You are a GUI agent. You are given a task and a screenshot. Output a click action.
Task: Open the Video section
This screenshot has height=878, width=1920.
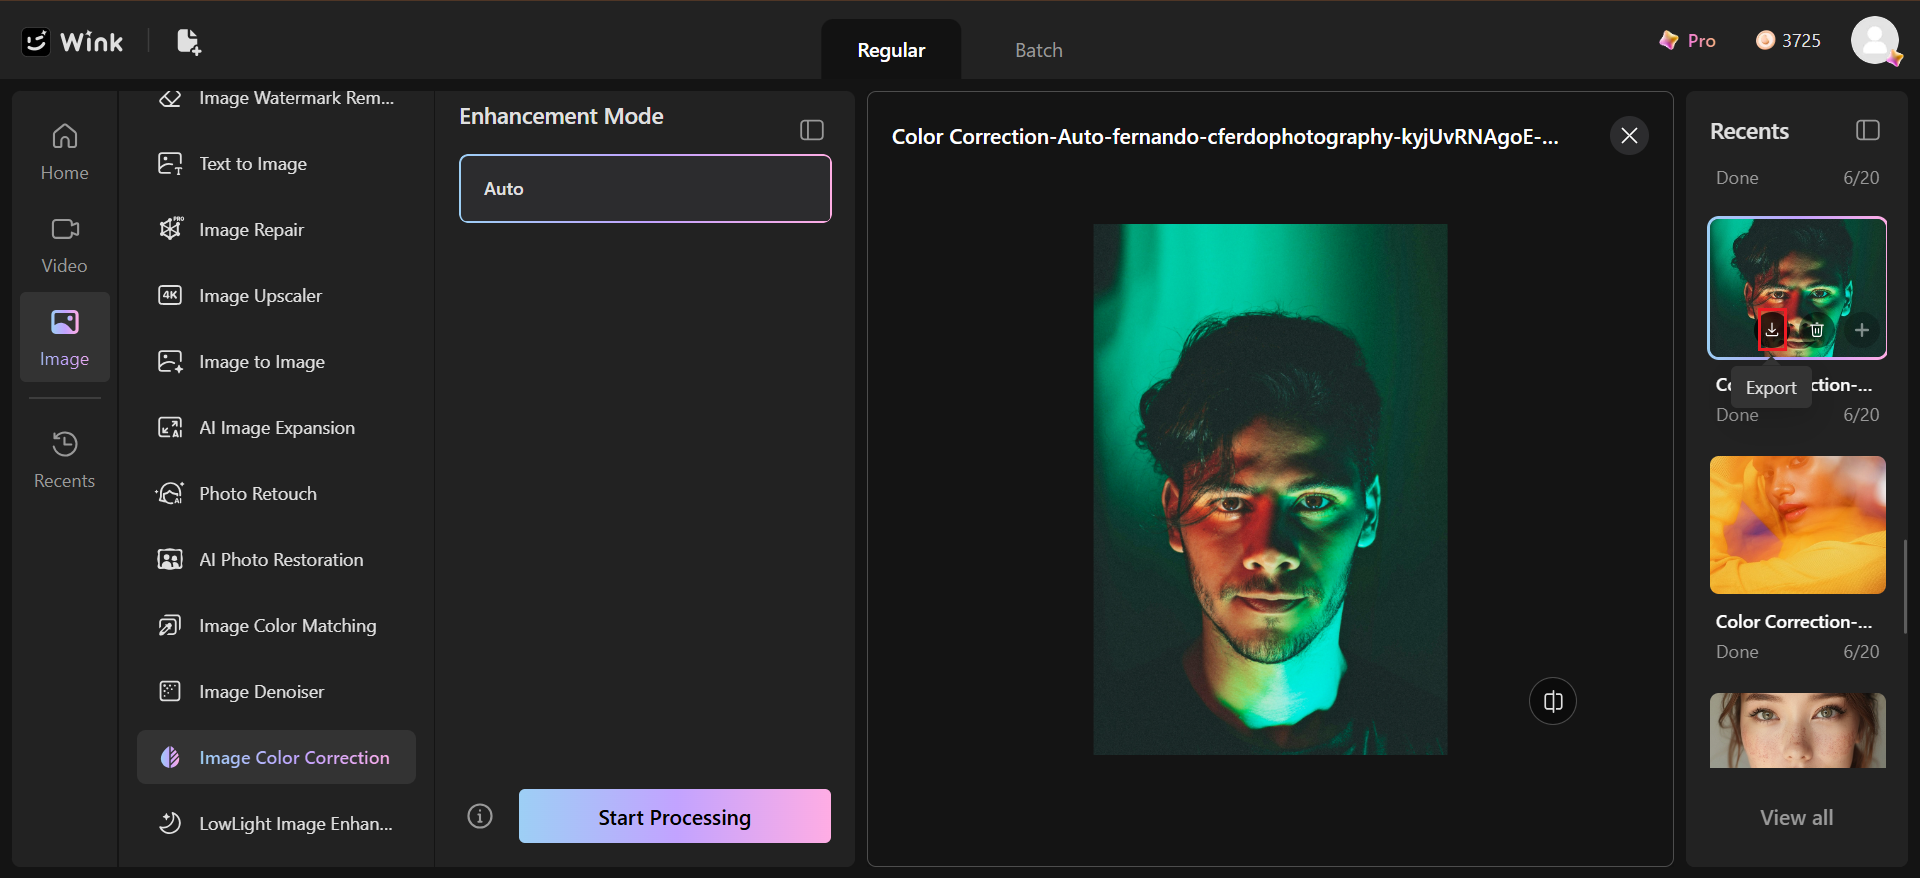point(65,245)
